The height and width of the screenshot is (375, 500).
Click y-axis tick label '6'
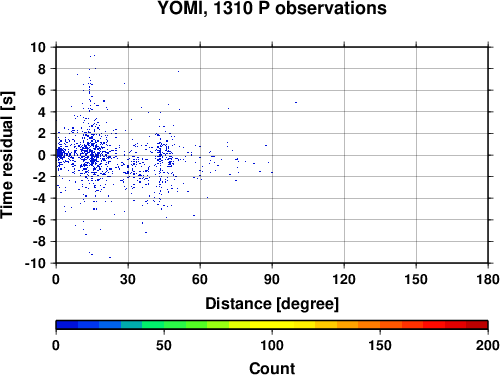(42, 90)
